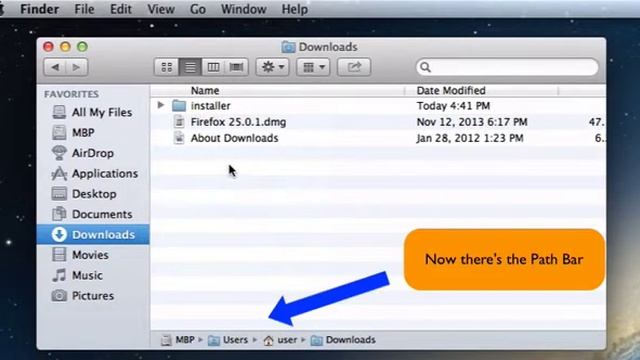Click the MBP computer sidebar icon

click(59, 132)
